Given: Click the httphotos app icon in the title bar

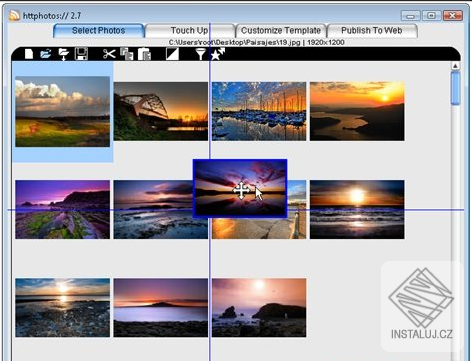Looking at the screenshot, I should tap(14, 15).
